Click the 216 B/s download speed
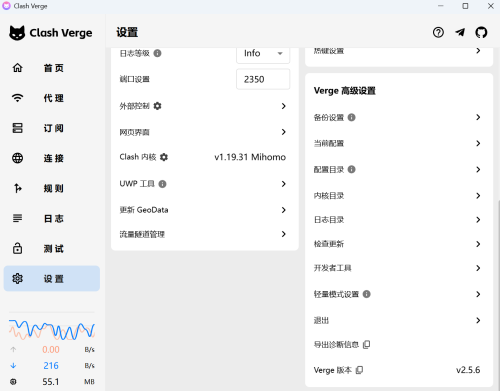 (x=51, y=366)
